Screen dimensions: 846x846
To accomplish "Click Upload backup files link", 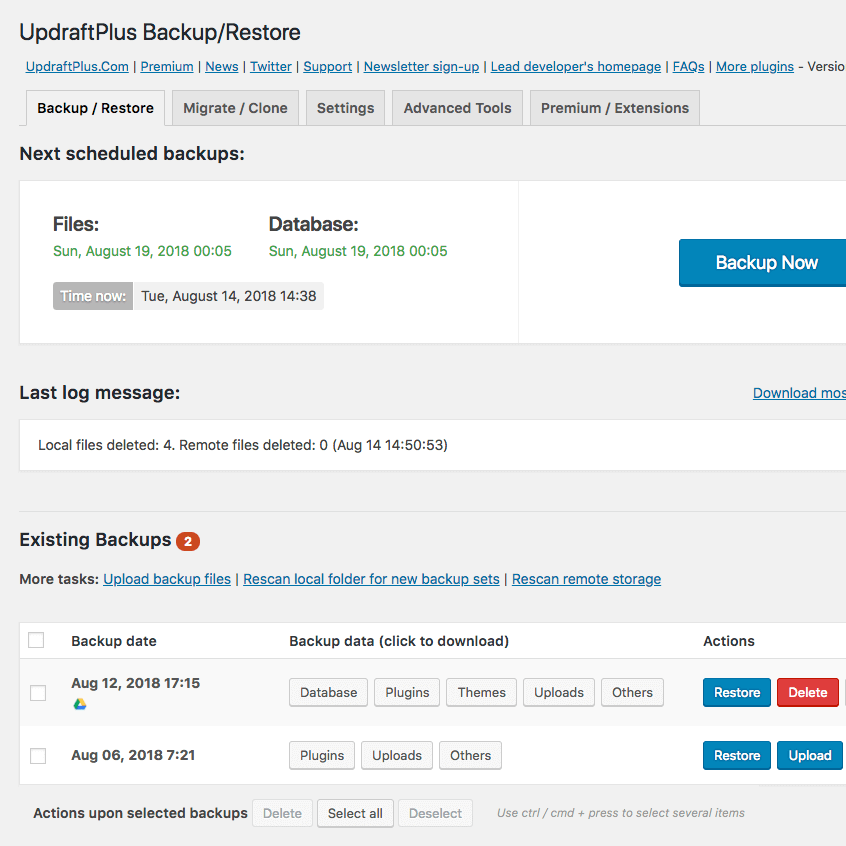I will coord(167,579).
